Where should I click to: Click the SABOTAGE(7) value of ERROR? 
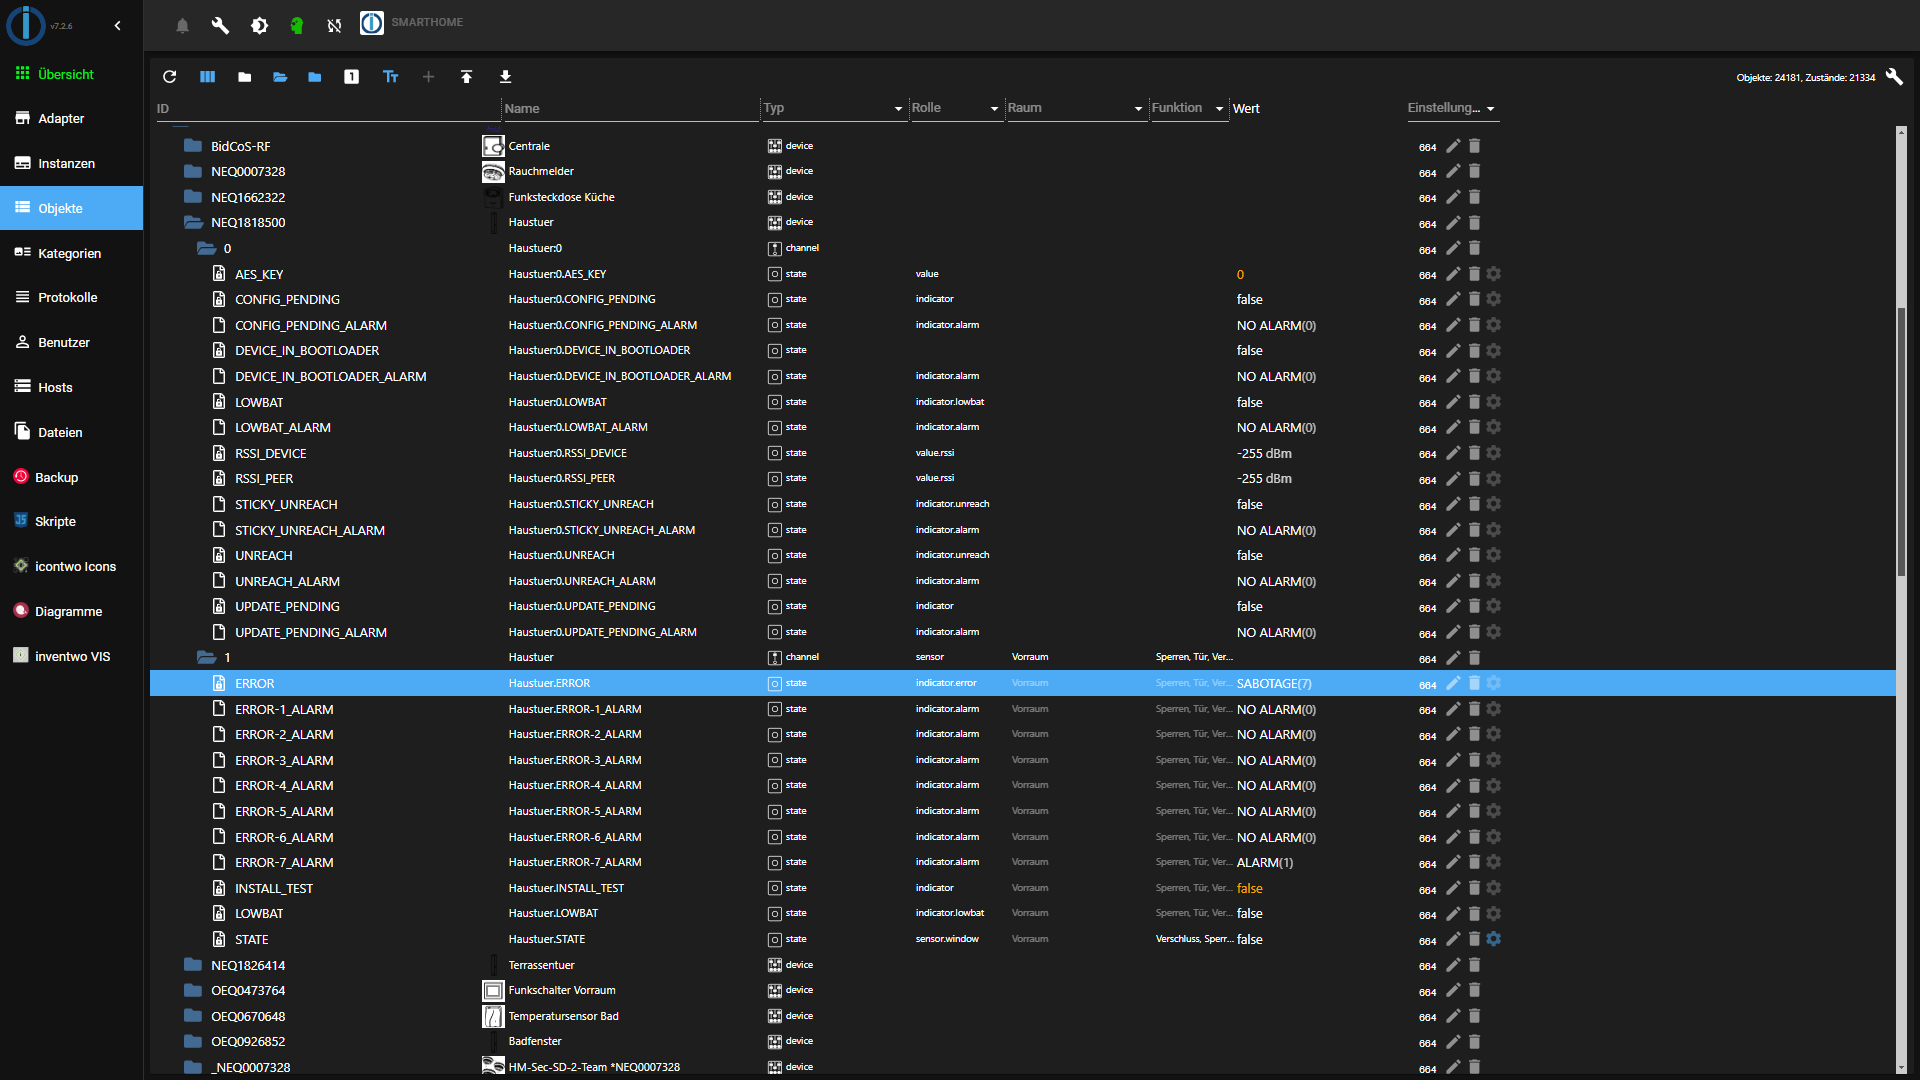(x=1273, y=684)
